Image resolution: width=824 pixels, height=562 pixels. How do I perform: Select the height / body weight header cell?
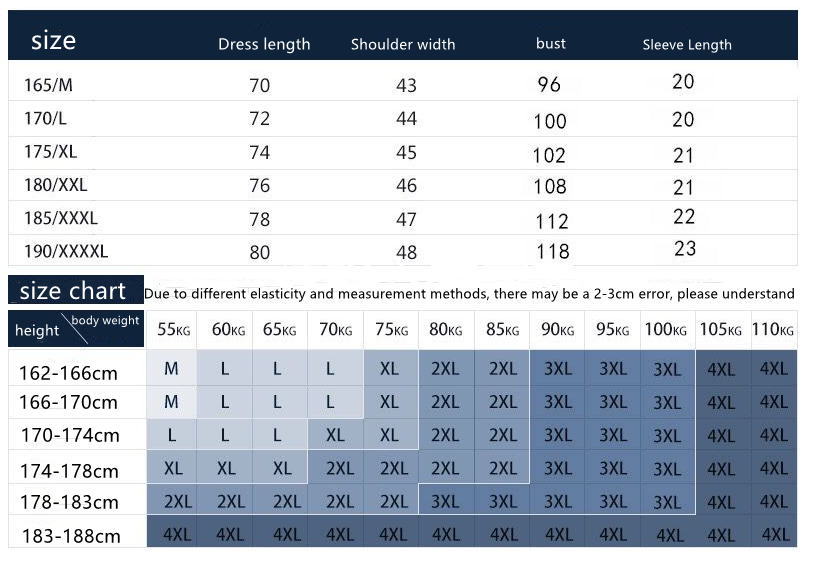[x=77, y=328]
